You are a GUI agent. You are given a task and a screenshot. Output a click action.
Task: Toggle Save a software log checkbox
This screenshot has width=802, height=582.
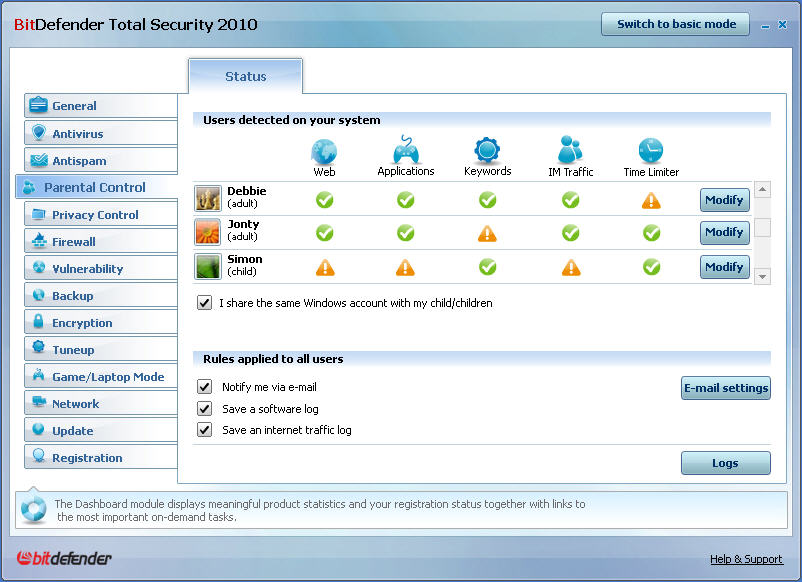click(204, 409)
